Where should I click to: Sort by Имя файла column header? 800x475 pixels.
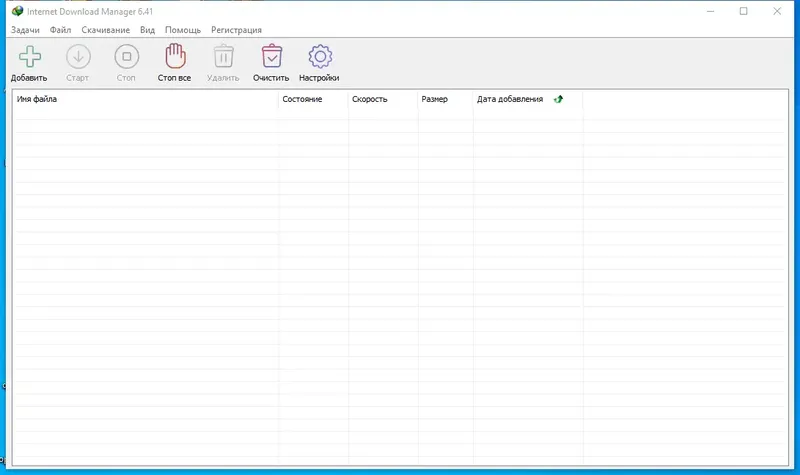(x=146, y=99)
